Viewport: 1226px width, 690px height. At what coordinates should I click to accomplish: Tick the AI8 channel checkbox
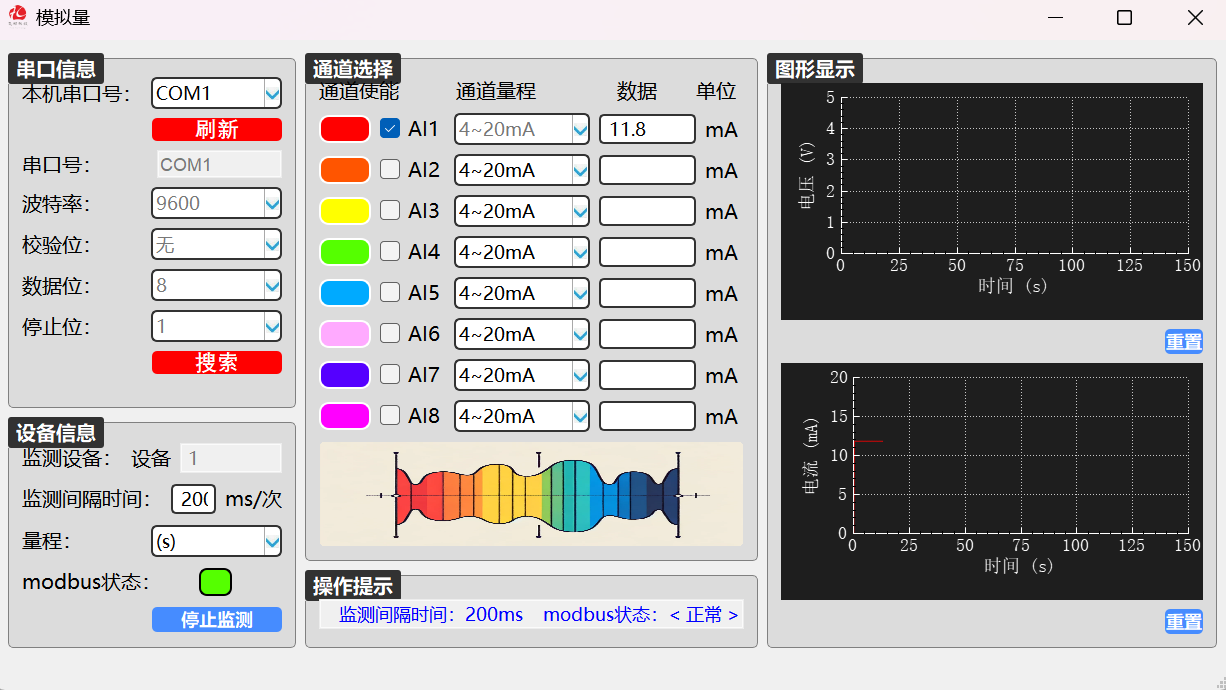(x=390, y=416)
